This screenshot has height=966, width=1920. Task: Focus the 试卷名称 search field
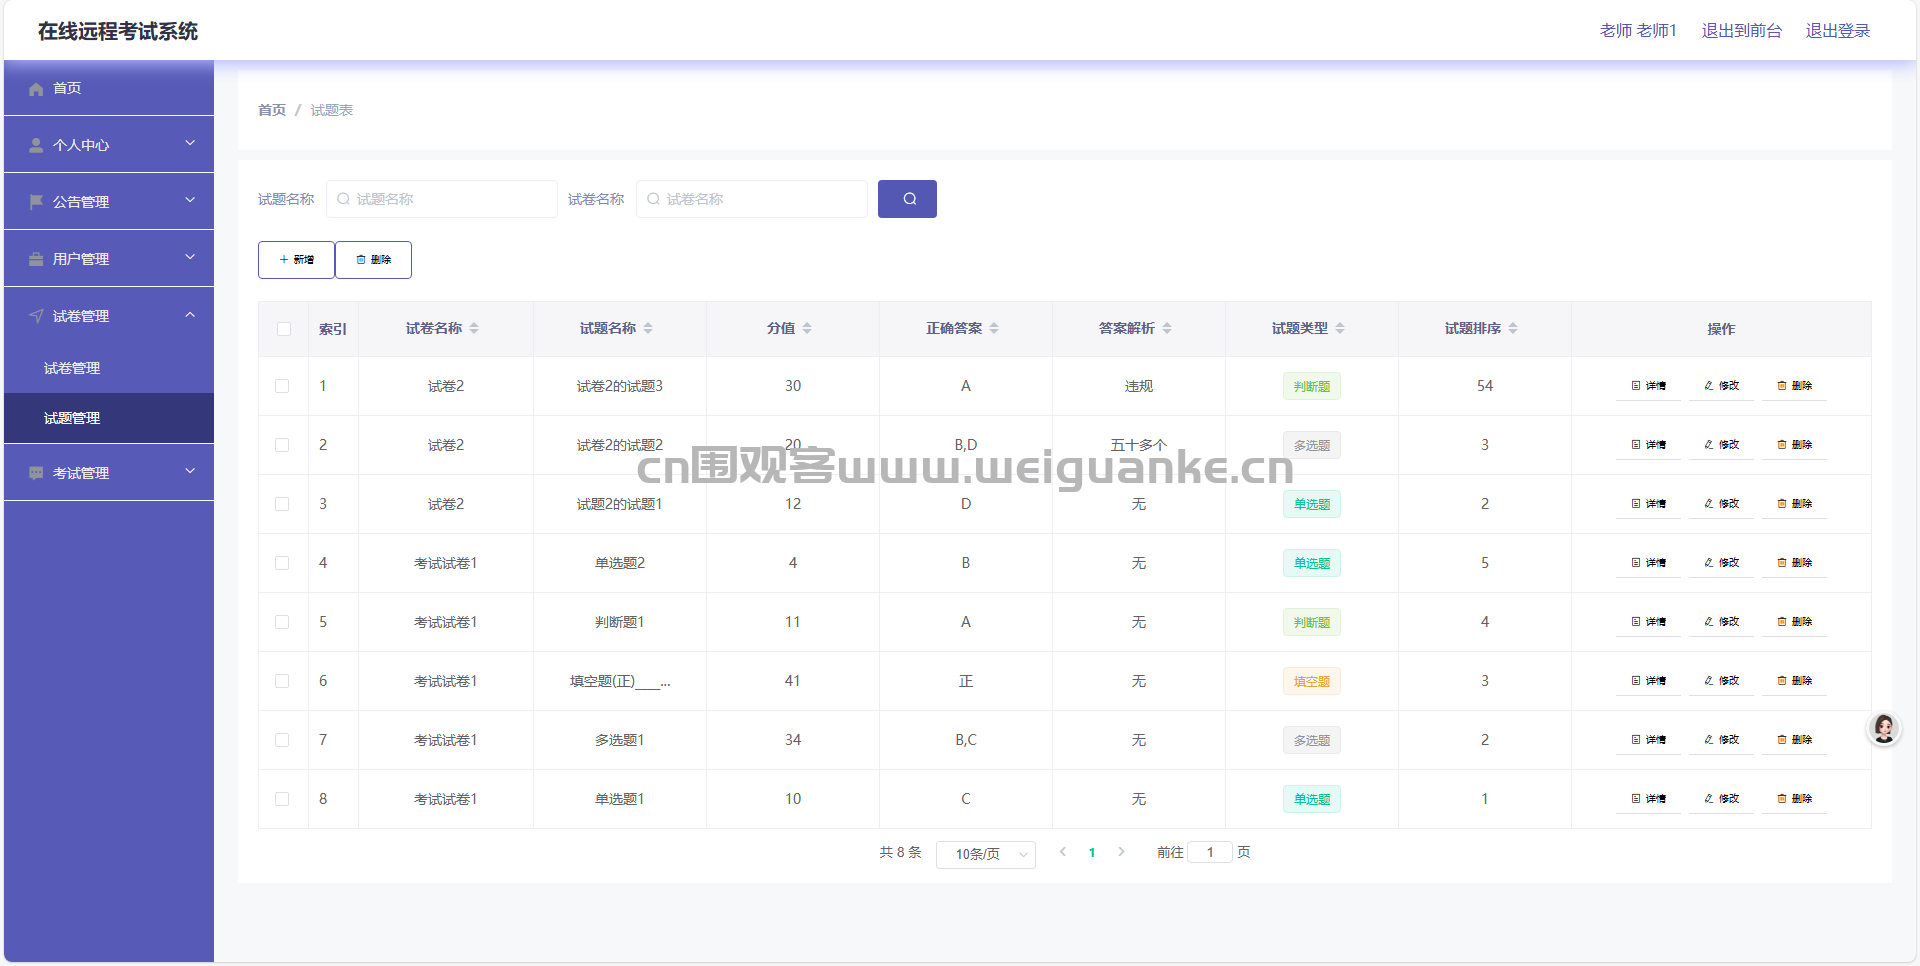pyautogui.click(x=752, y=199)
